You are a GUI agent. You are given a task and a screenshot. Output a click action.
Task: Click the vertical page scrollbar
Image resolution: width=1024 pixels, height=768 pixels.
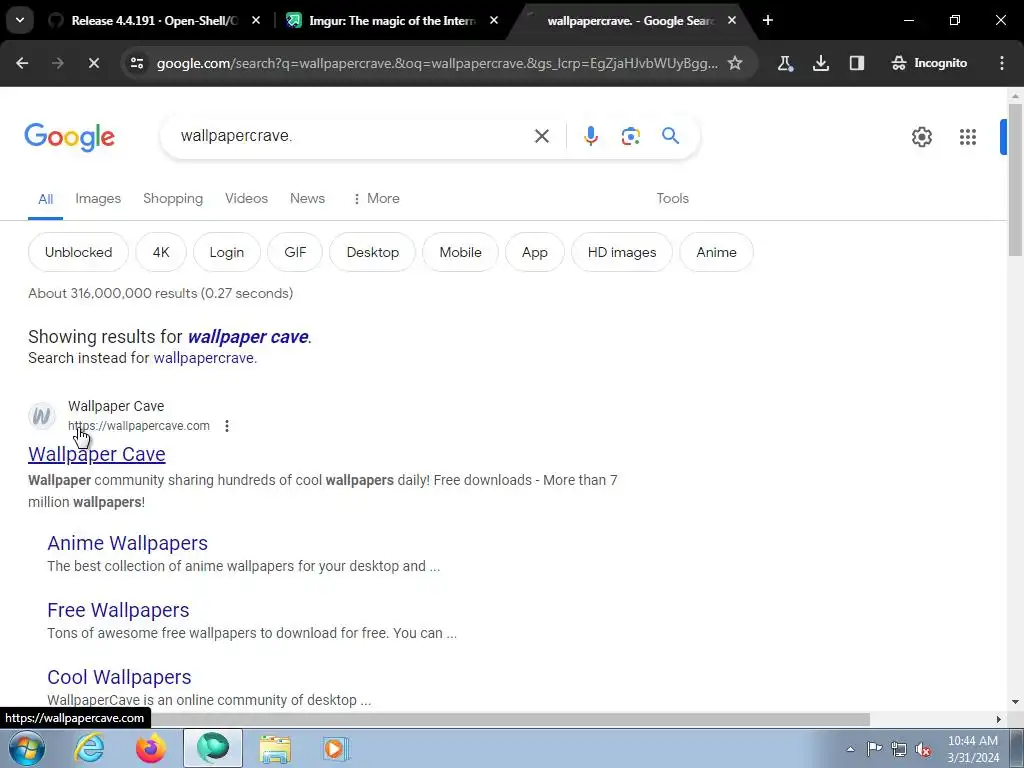tap(1015, 180)
